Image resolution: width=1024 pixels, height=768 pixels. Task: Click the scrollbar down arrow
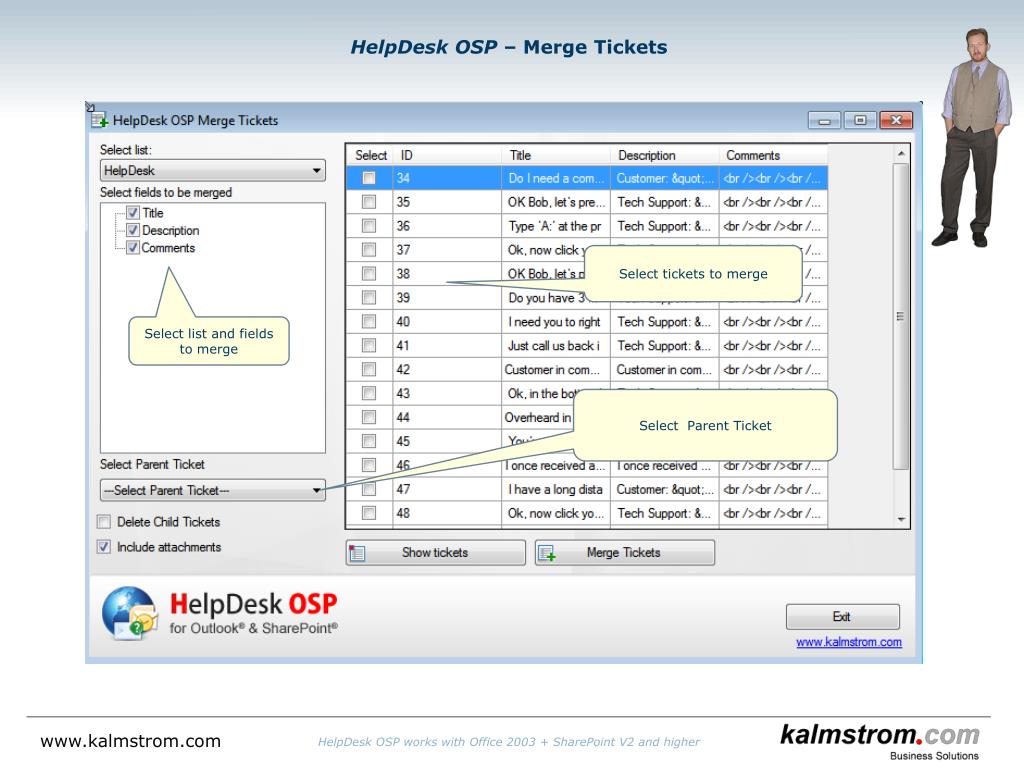(x=901, y=520)
